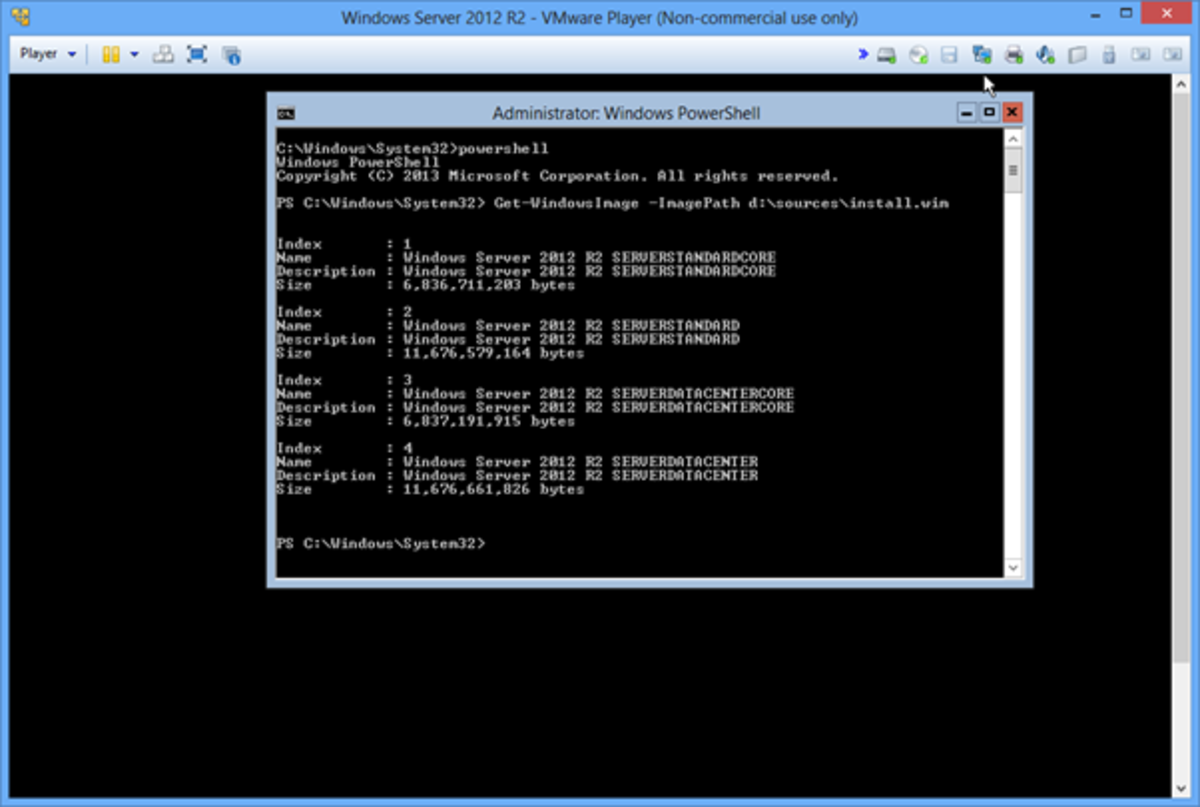1200x807 pixels.
Task: Click the sound card device icon
Action: 1046,55
